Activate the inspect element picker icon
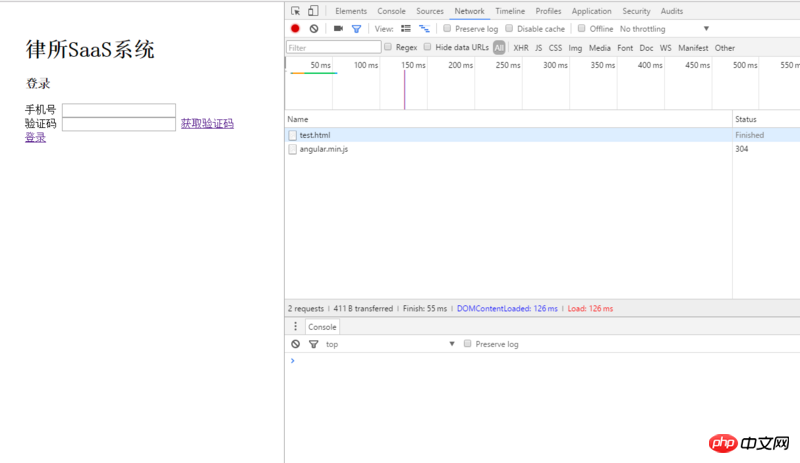800x463 pixels. coord(295,11)
